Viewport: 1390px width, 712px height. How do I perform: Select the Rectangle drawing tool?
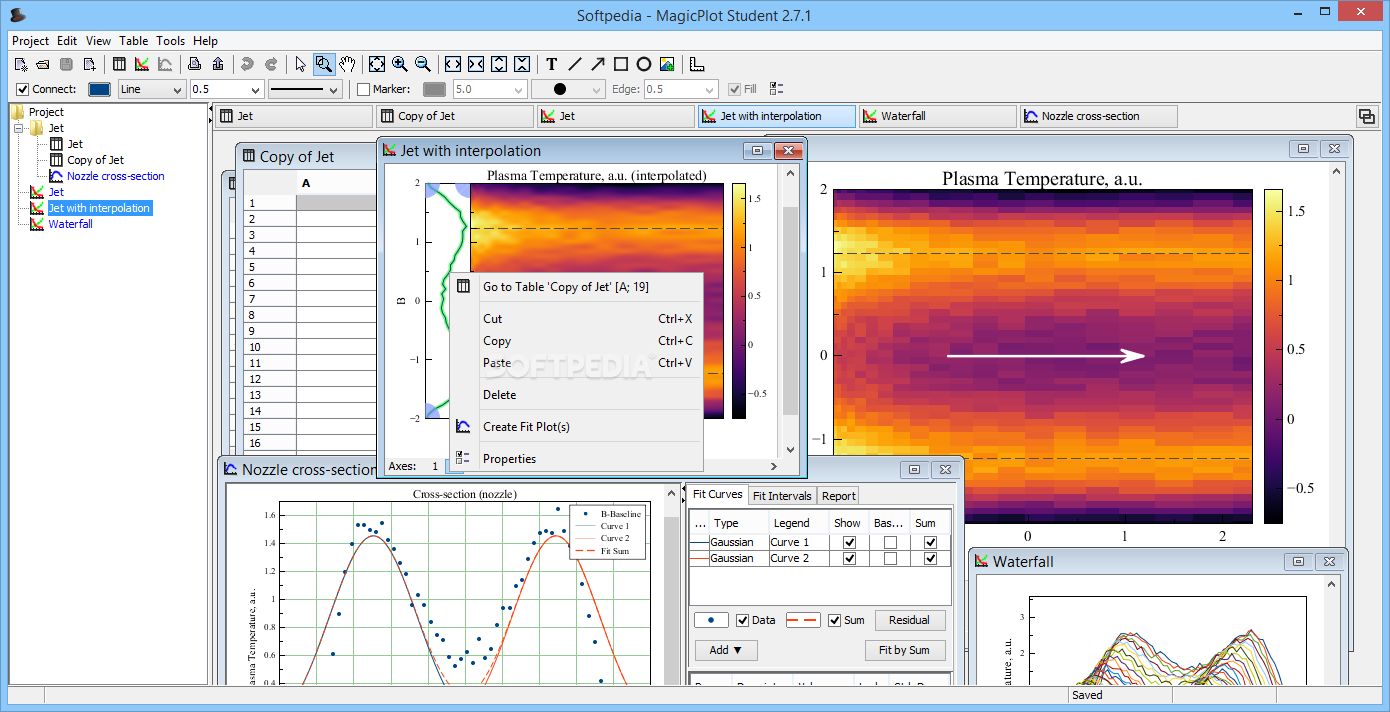(x=620, y=64)
